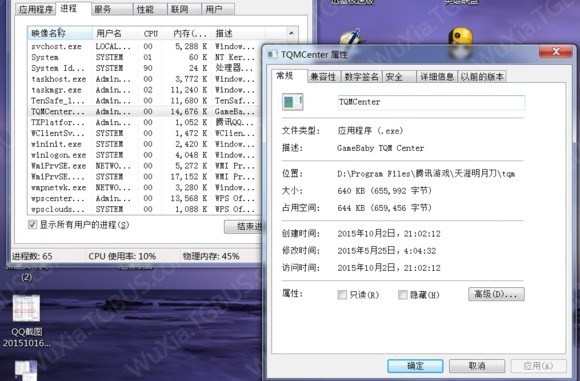Viewport: 580px width, 381px height.
Task: Switch to 用户 tab in Task Manager
Action: 218,9
